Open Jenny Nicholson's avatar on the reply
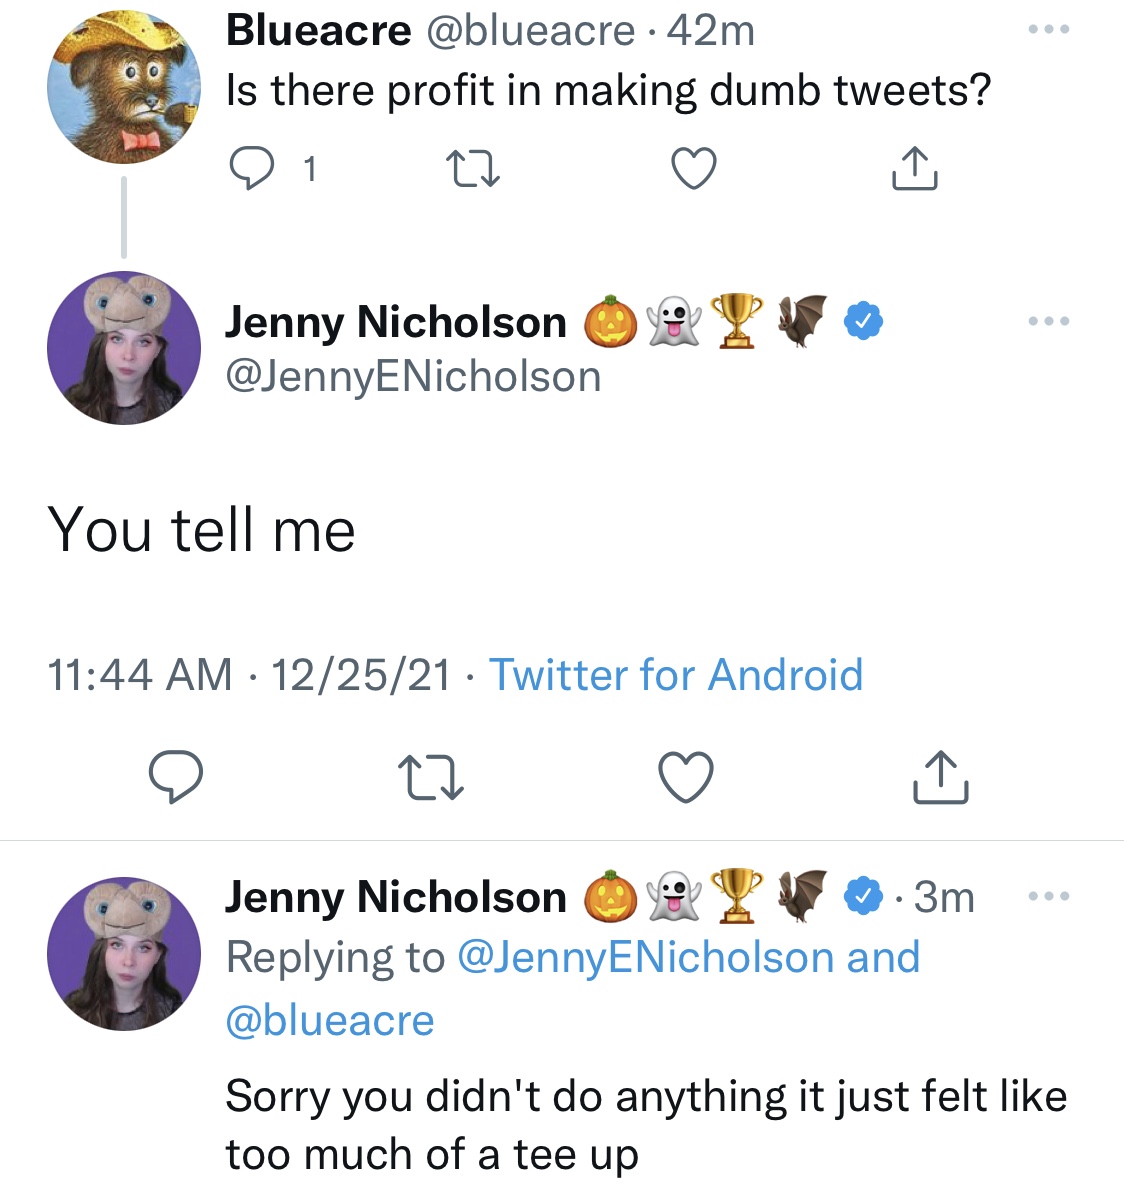Viewport: 1124px width, 1193px height. coord(124,954)
